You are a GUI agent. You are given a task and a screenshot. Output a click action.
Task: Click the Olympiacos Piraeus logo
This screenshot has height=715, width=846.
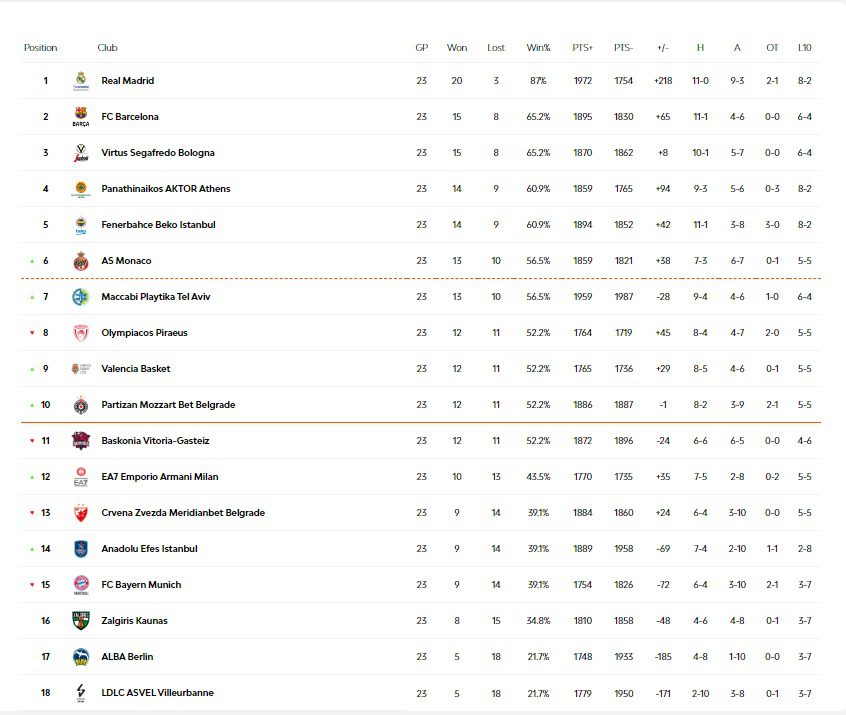click(81, 333)
